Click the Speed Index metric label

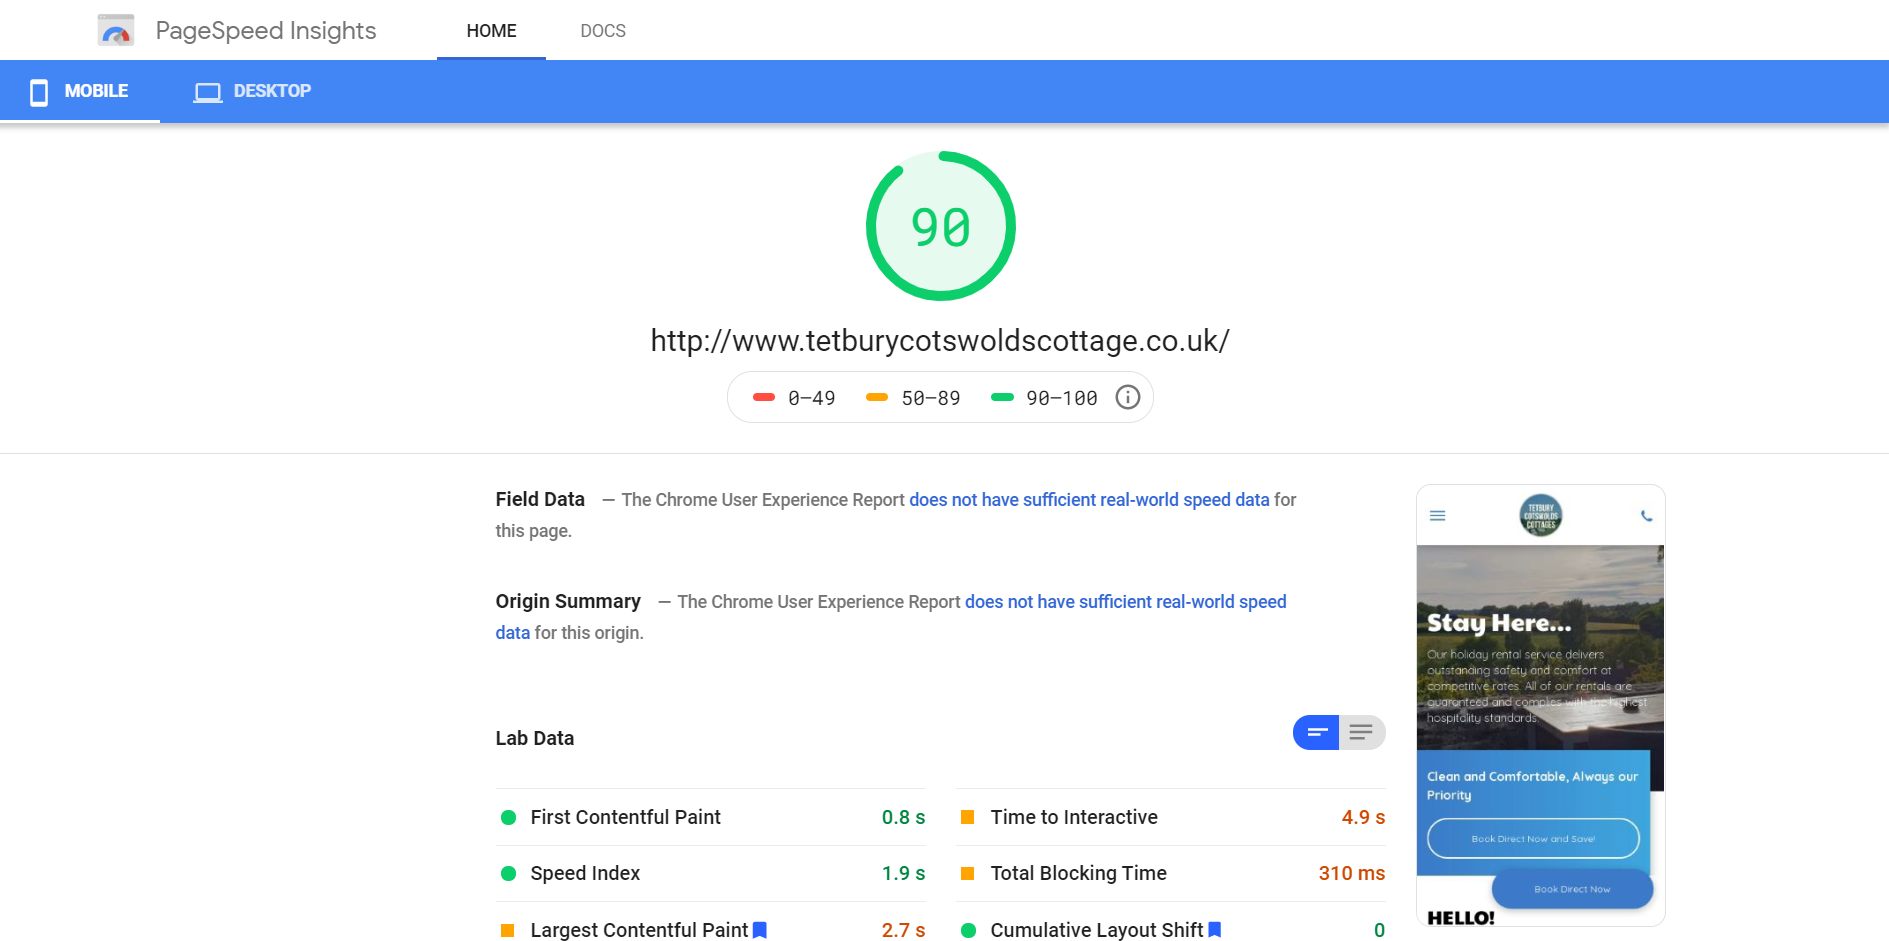(585, 873)
